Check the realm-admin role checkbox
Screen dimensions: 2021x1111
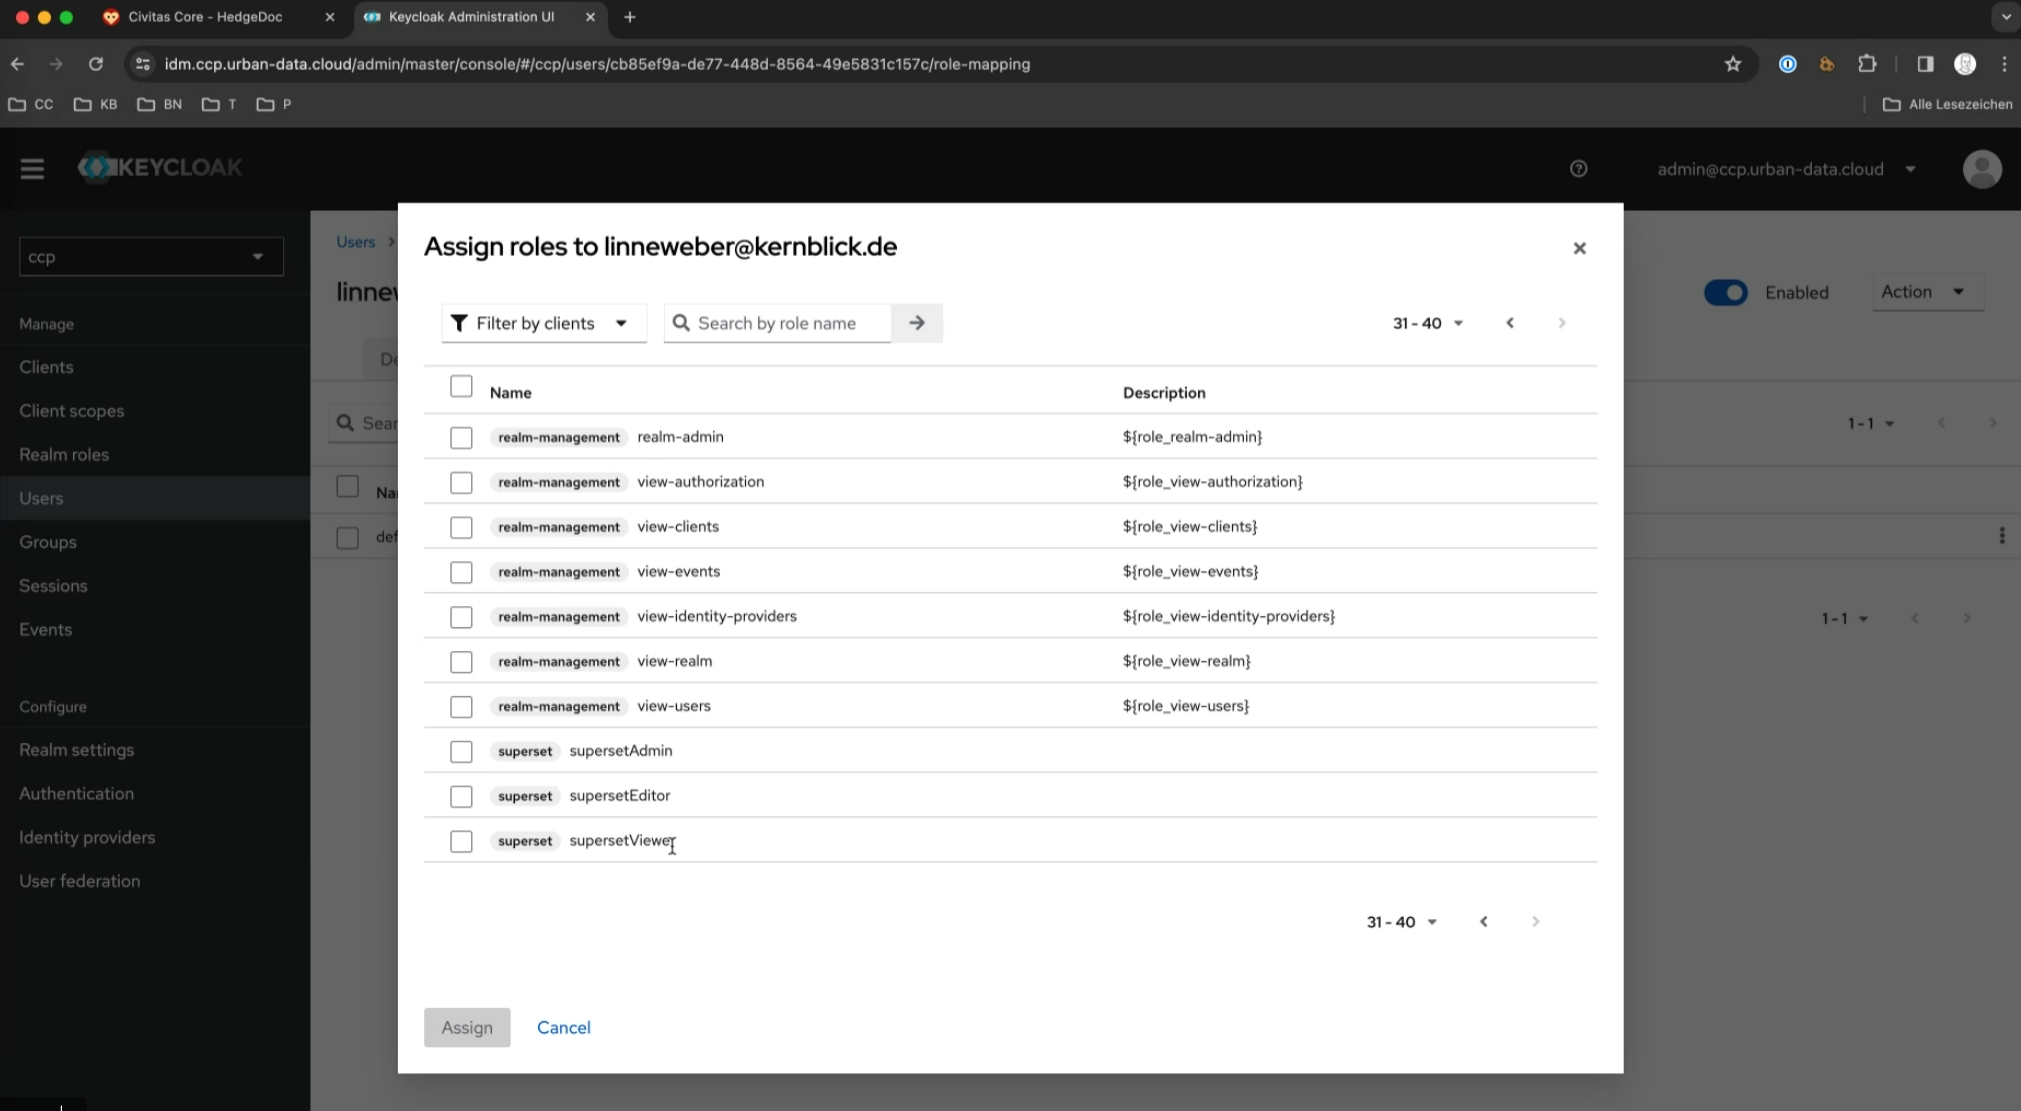point(461,438)
